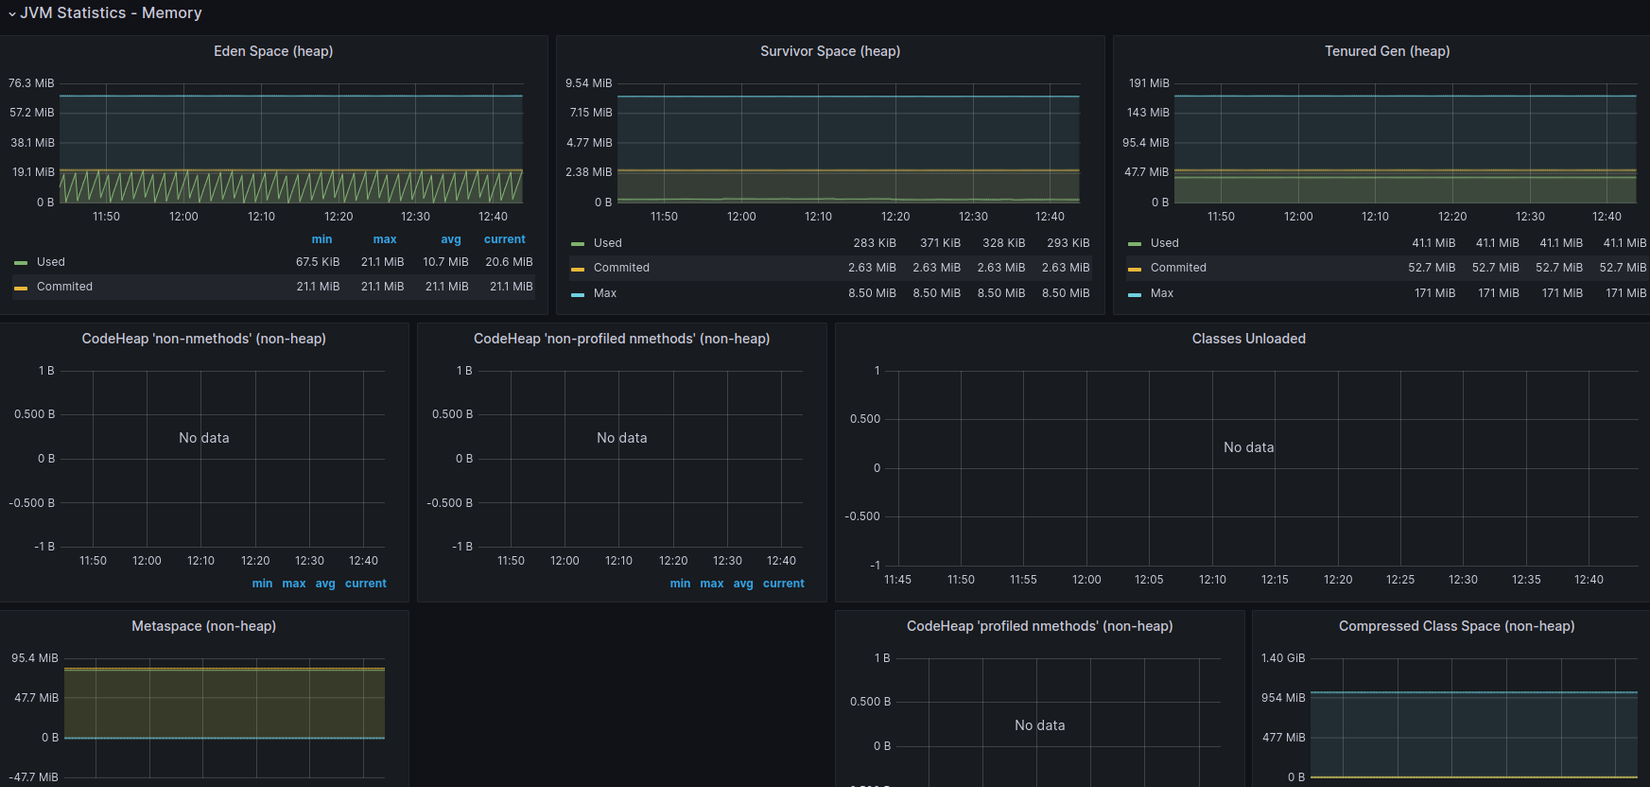The image size is (1650, 787).
Task: Open the Tenured Gen (heap) panel title menu
Action: (x=1386, y=51)
